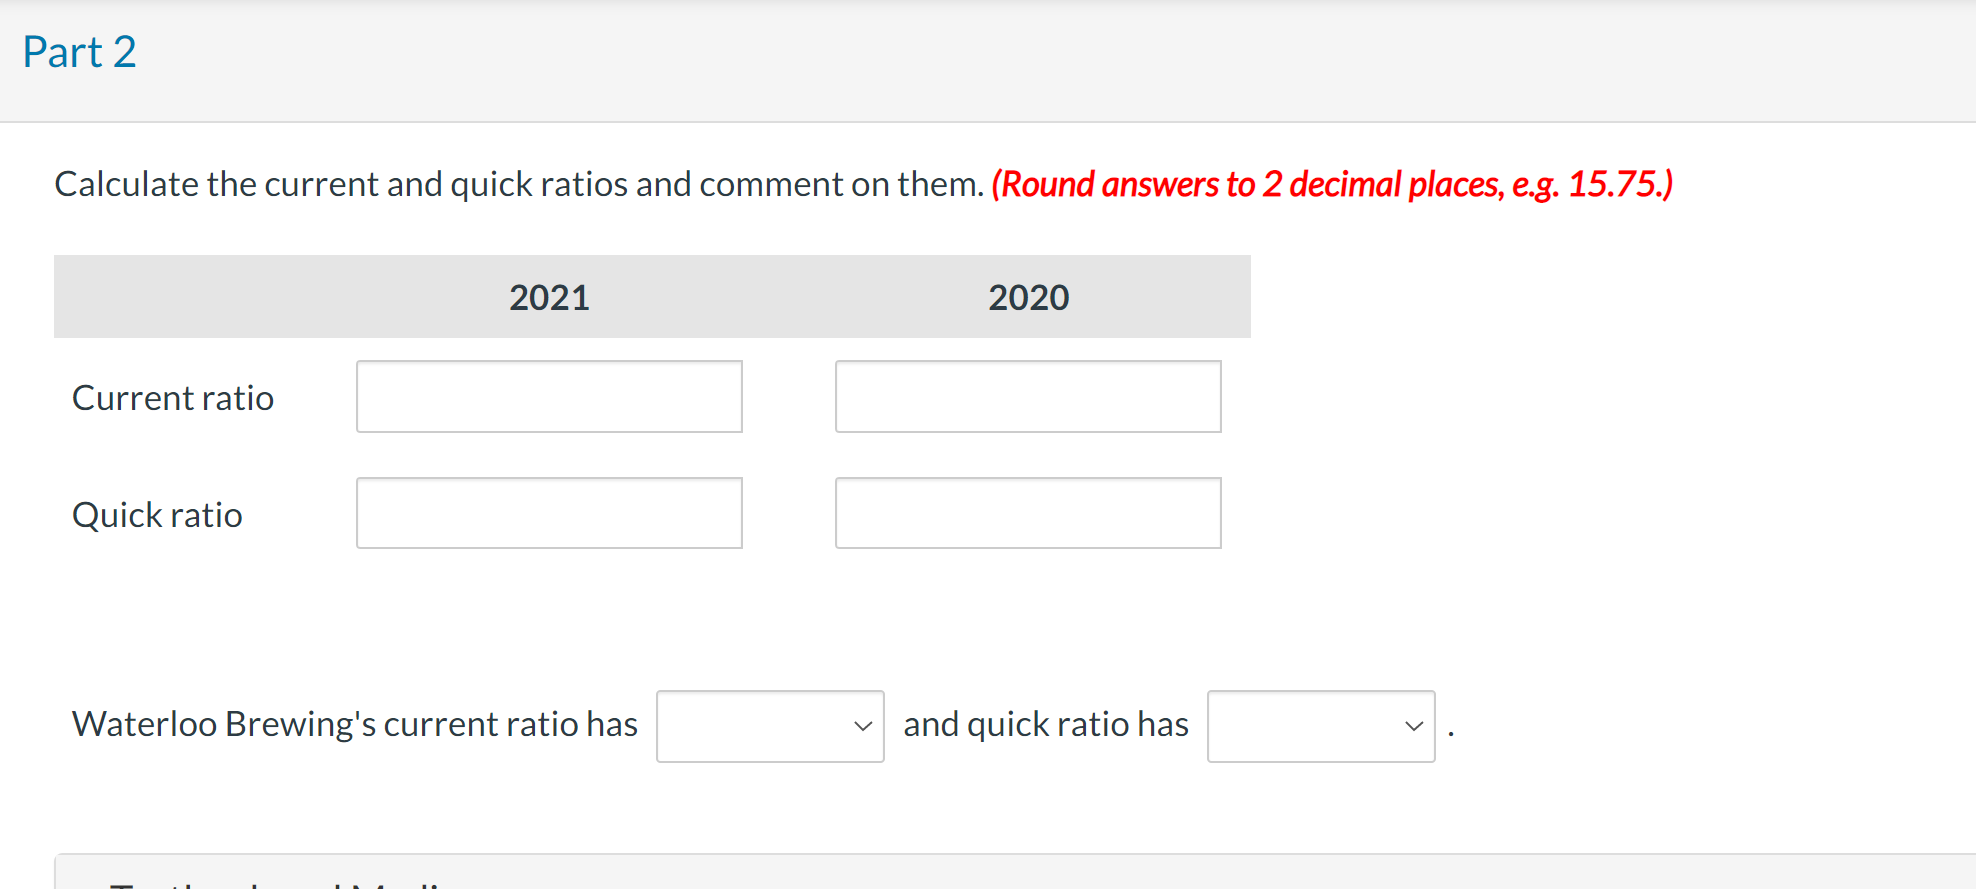This screenshot has width=1976, height=889.
Task: Click 'Waterloo Brewing's current ratio has' text
Action: coord(354,724)
